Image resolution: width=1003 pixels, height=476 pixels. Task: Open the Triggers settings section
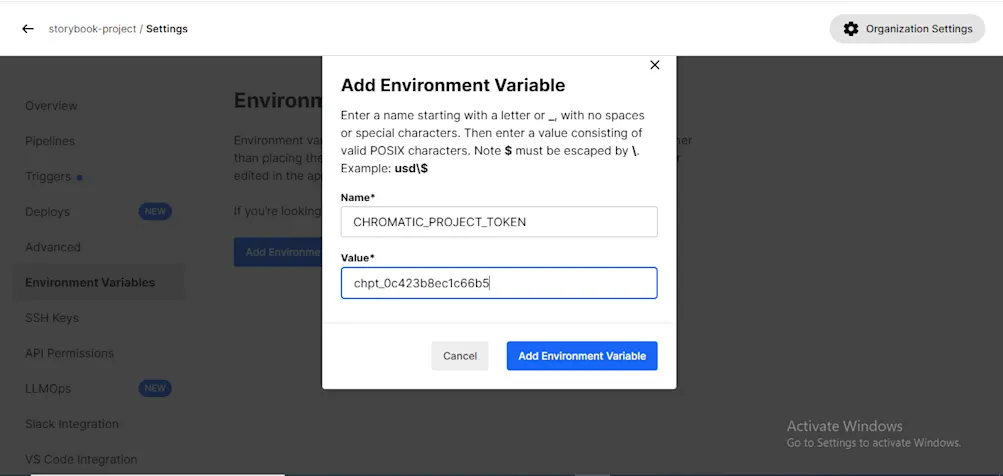[x=48, y=177]
